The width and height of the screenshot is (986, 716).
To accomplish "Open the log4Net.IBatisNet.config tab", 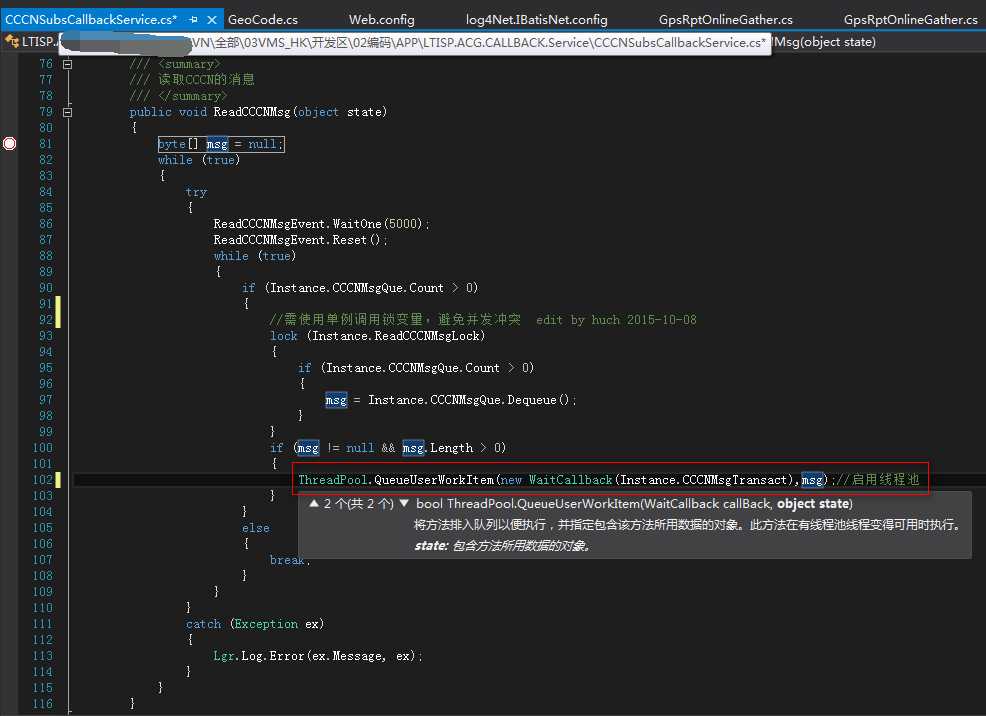I will [x=536, y=19].
